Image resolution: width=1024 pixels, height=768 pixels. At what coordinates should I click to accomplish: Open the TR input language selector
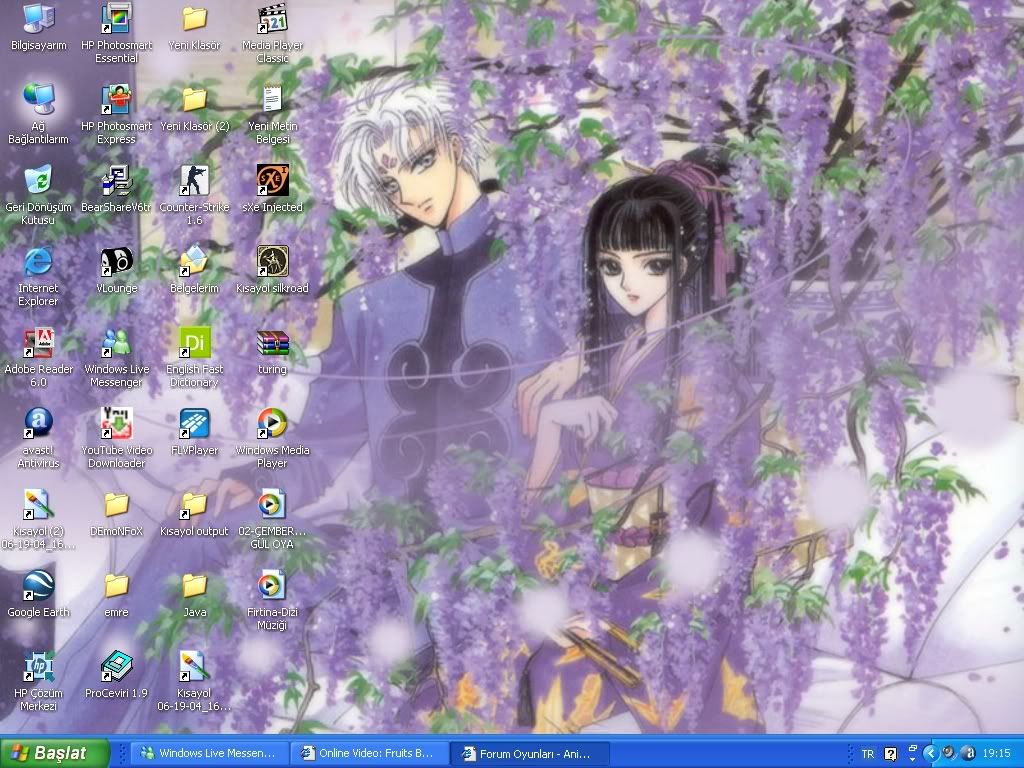pos(867,754)
